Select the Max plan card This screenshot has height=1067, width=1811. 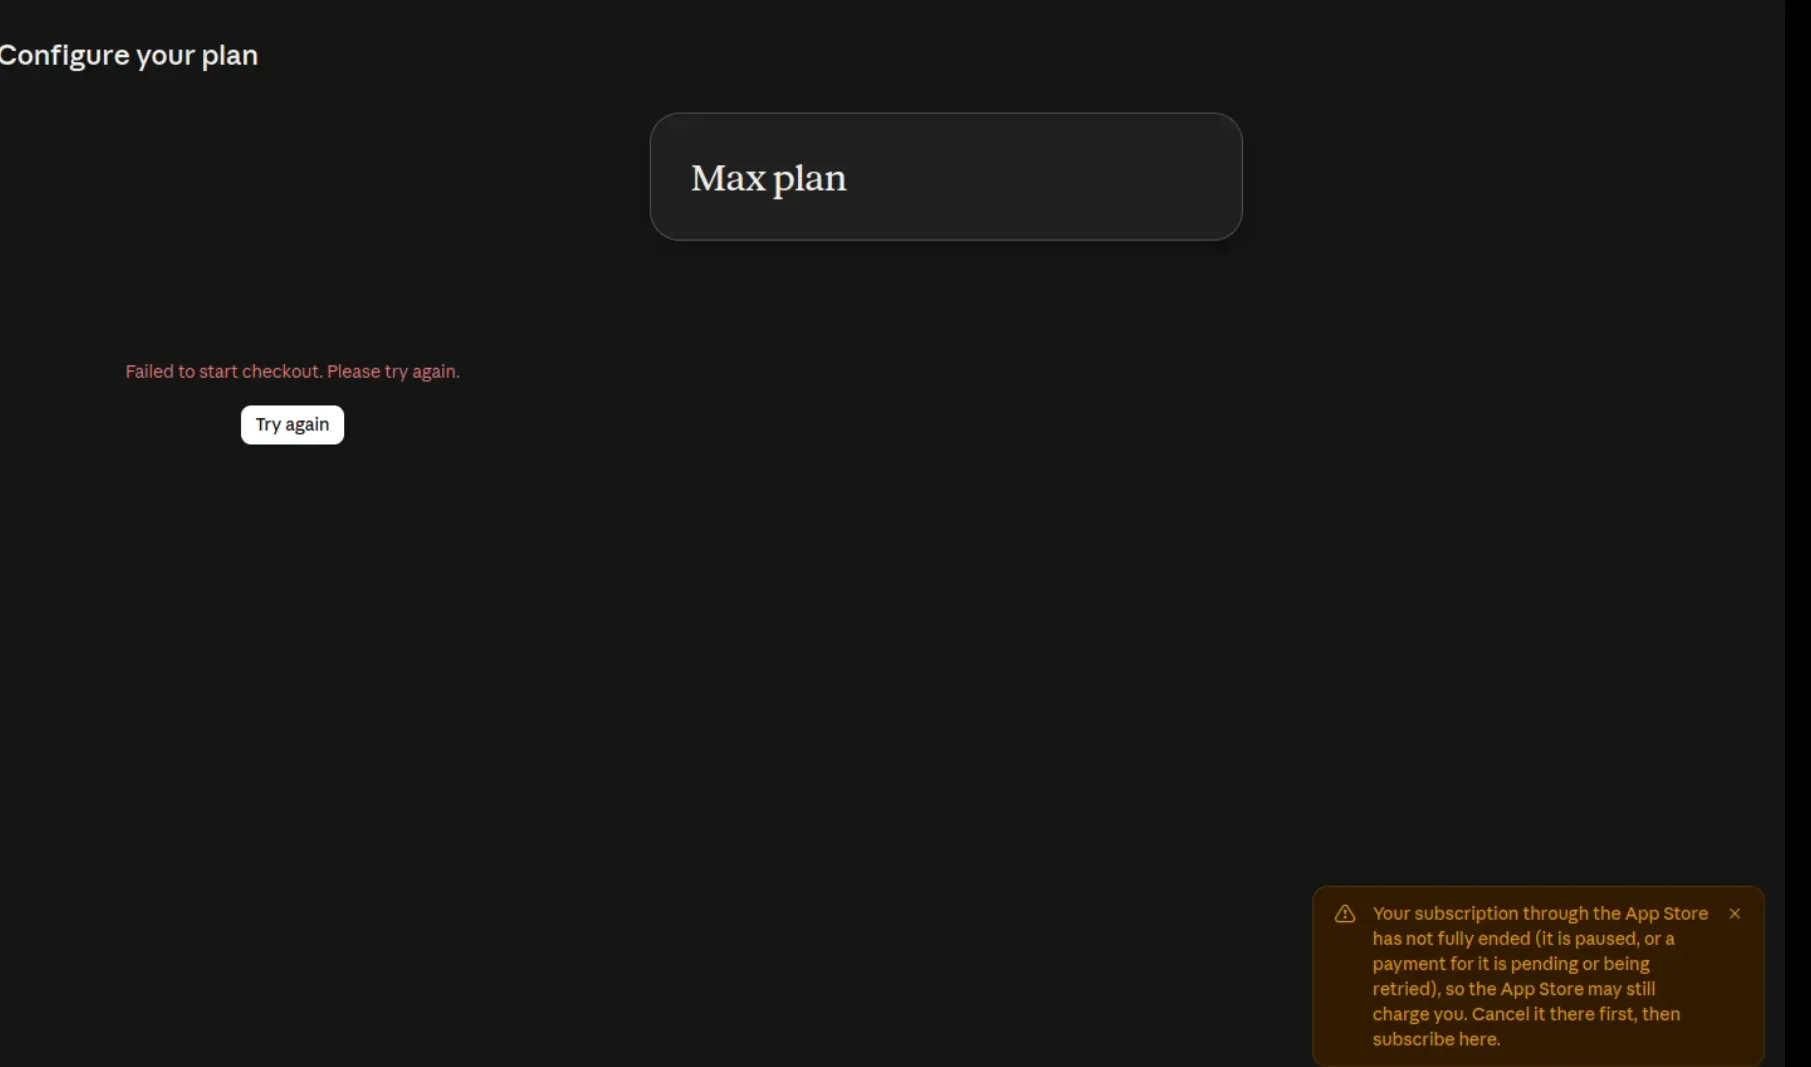(946, 176)
